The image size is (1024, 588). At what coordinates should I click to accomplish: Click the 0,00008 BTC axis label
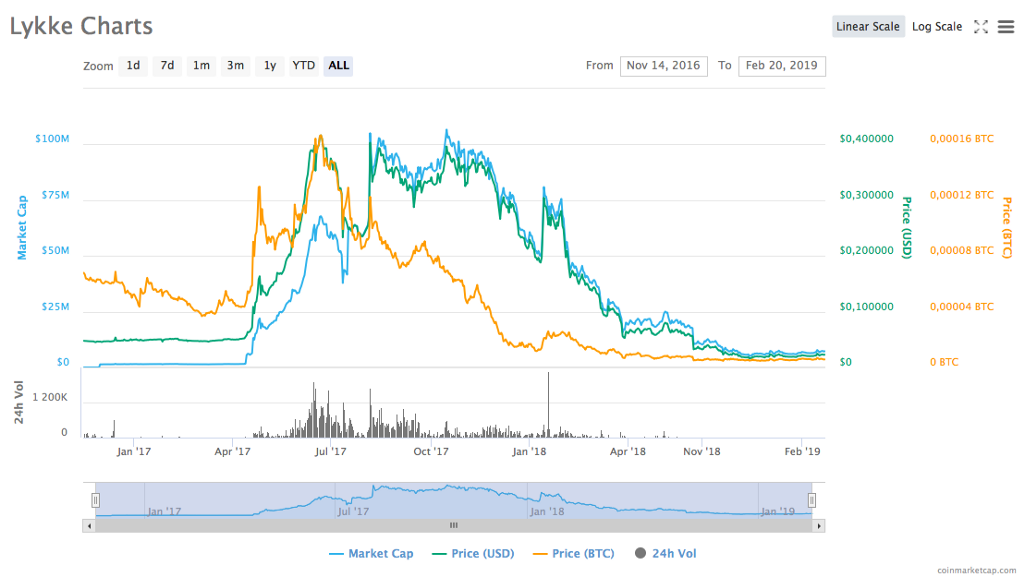pyautogui.click(x=962, y=250)
